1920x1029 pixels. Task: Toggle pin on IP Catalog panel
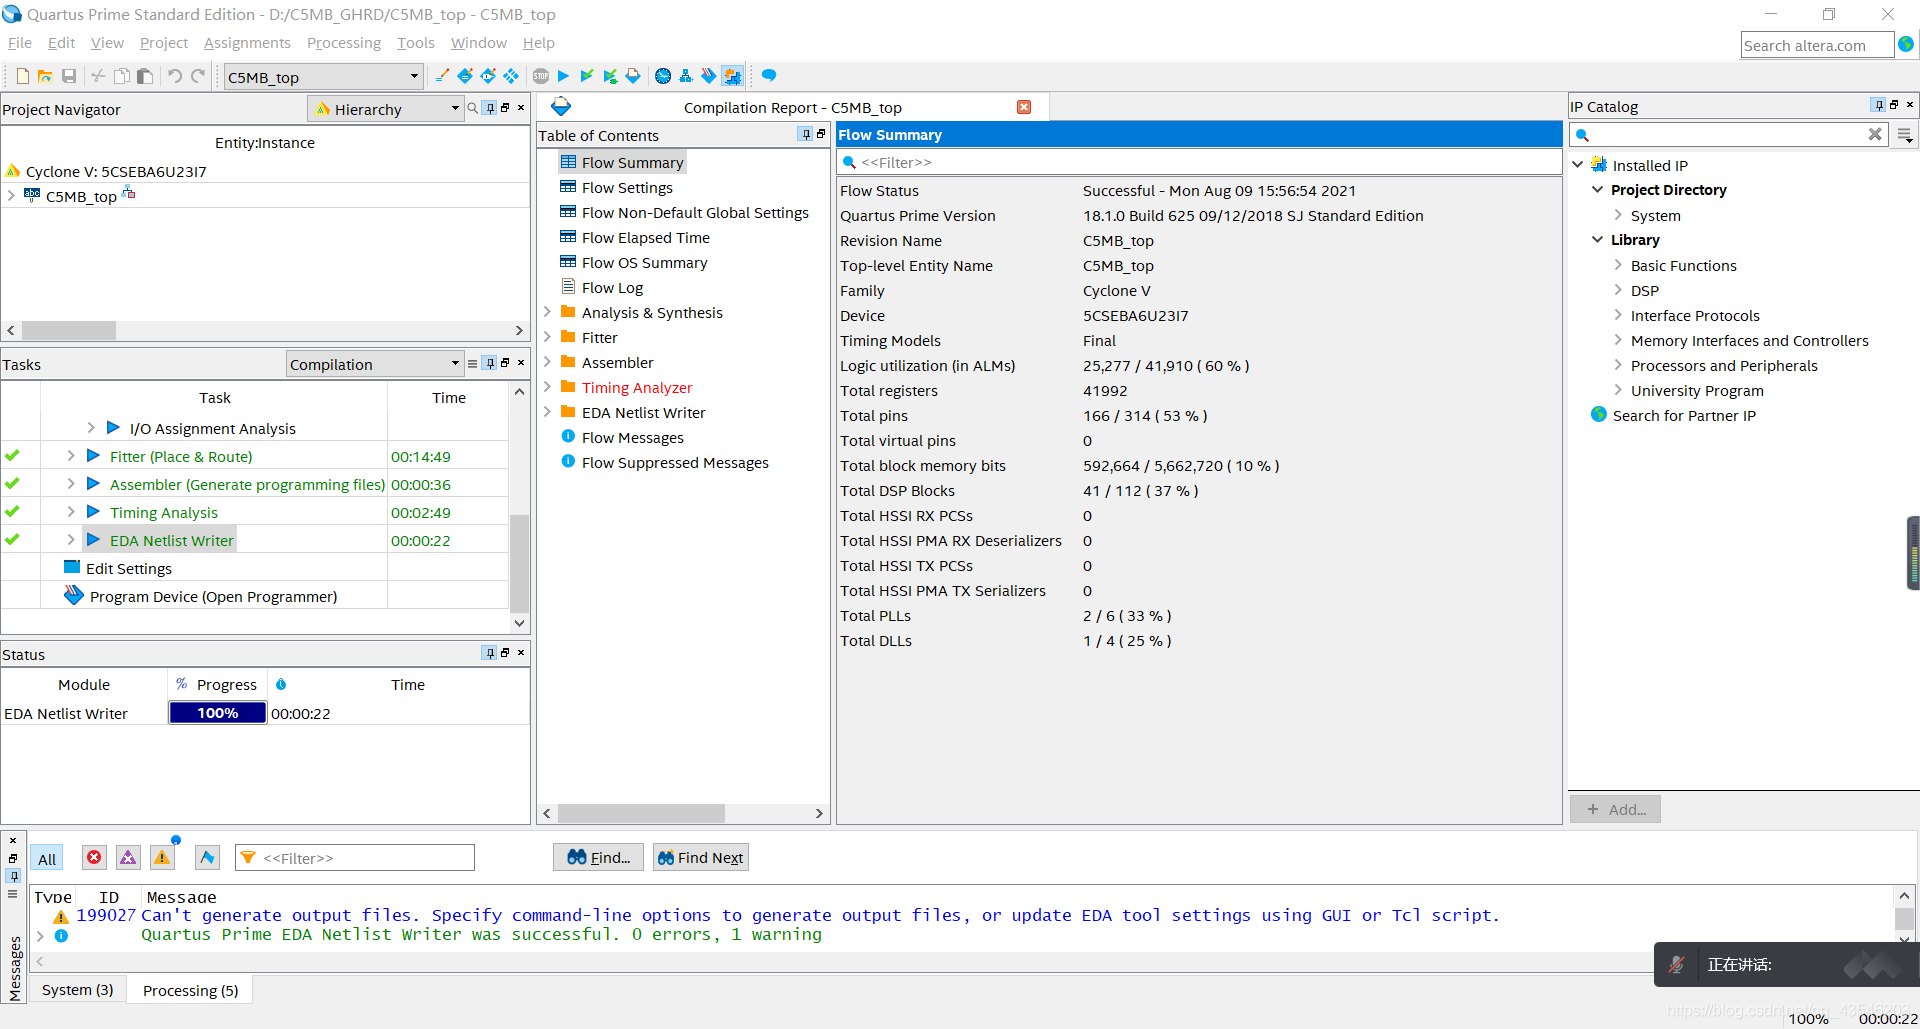[x=1879, y=105]
